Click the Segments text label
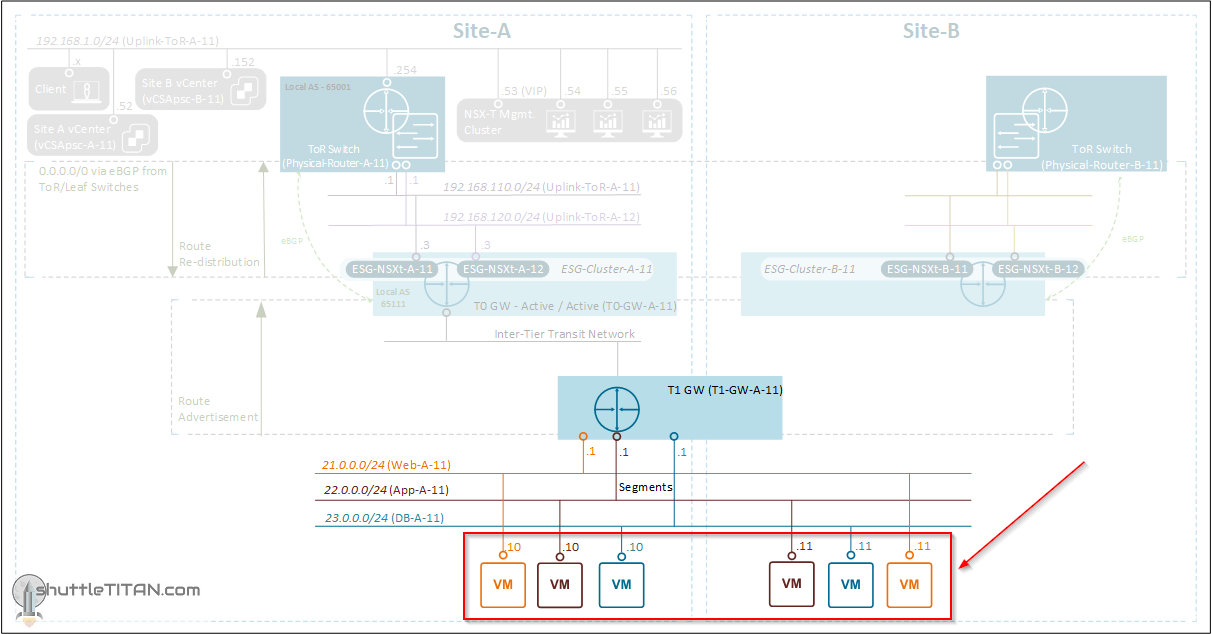The height and width of the screenshot is (634, 1212). coord(645,487)
